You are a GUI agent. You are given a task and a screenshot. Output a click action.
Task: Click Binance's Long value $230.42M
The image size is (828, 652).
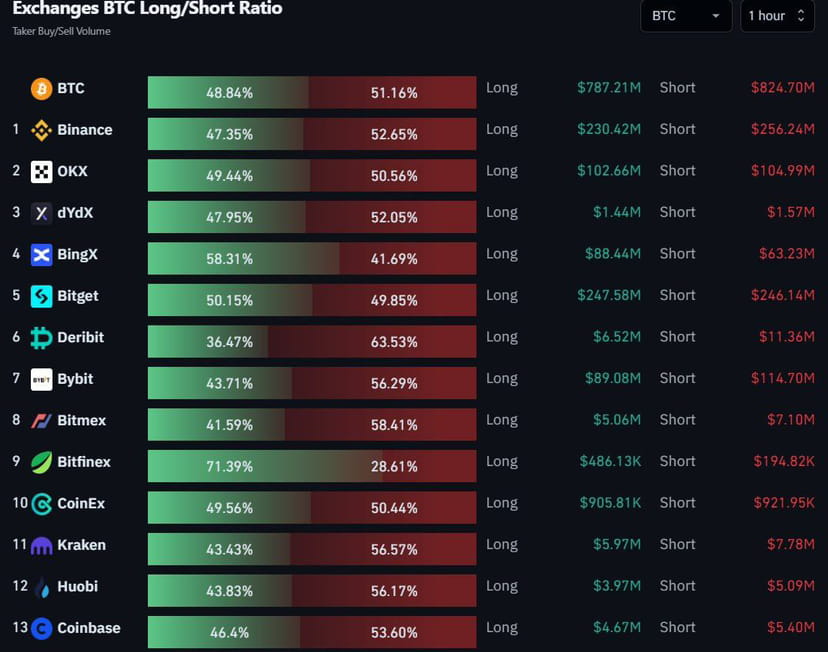click(611, 129)
